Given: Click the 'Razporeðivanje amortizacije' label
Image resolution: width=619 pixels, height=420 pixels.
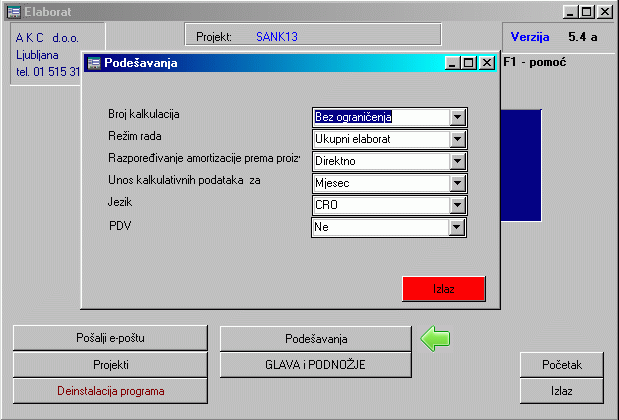Looking at the screenshot, I should point(204,158).
